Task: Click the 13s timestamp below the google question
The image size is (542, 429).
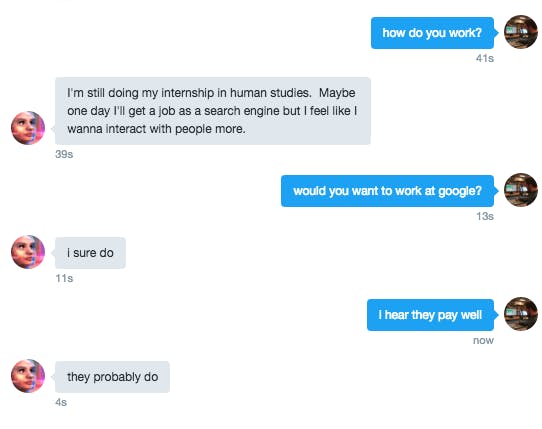Action: (485, 216)
